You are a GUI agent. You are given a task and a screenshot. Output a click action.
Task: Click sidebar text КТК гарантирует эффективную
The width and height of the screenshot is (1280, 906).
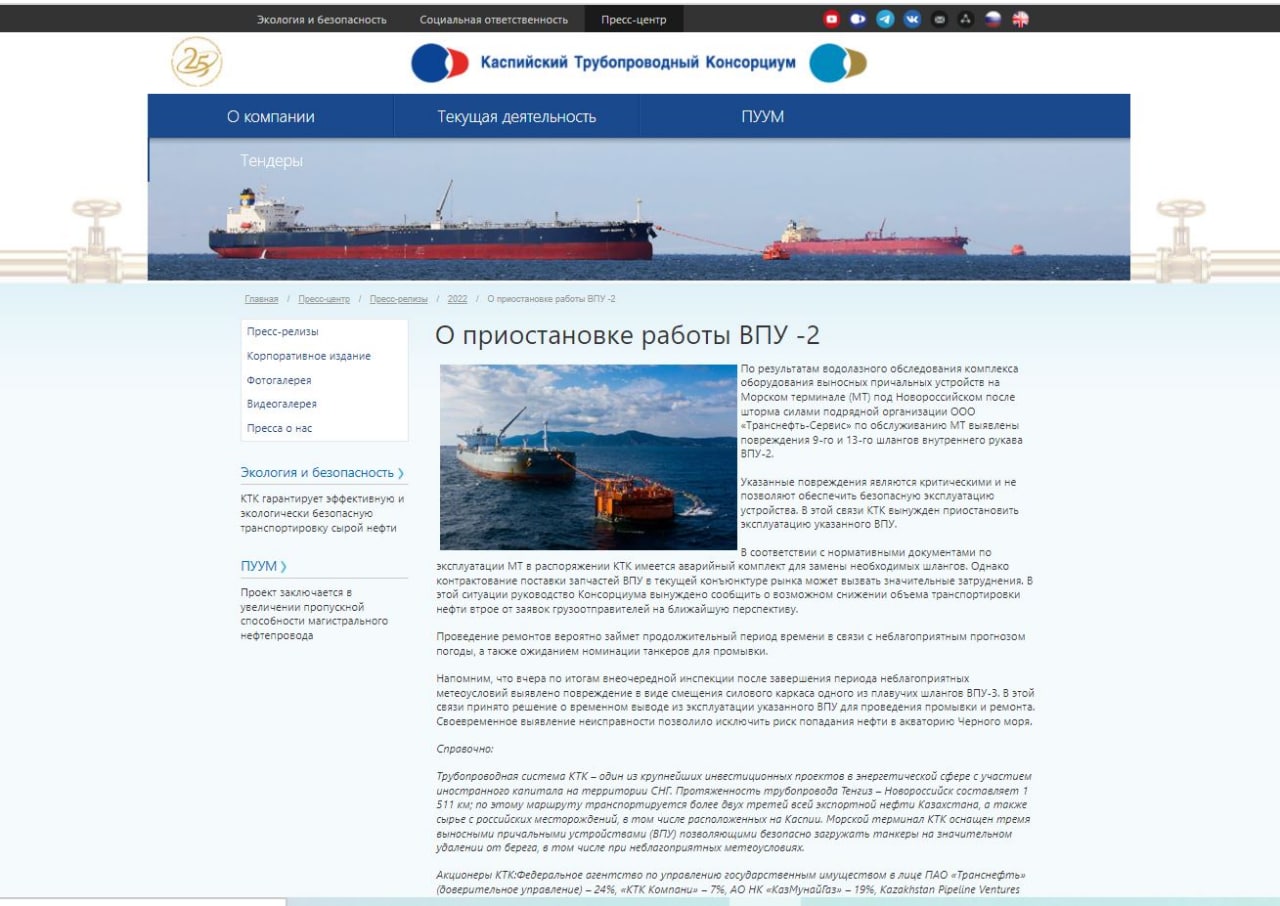pos(322,513)
